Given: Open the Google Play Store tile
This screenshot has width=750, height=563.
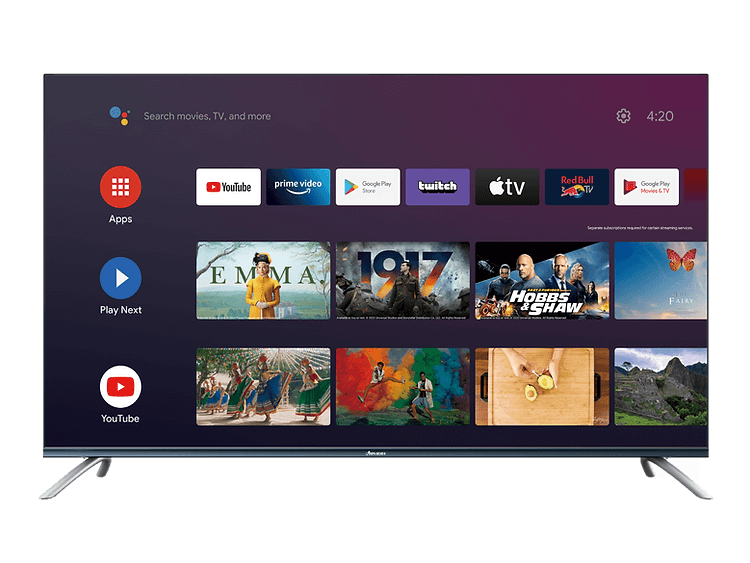Looking at the screenshot, I should pyautogui.click(x=367, y=187).
